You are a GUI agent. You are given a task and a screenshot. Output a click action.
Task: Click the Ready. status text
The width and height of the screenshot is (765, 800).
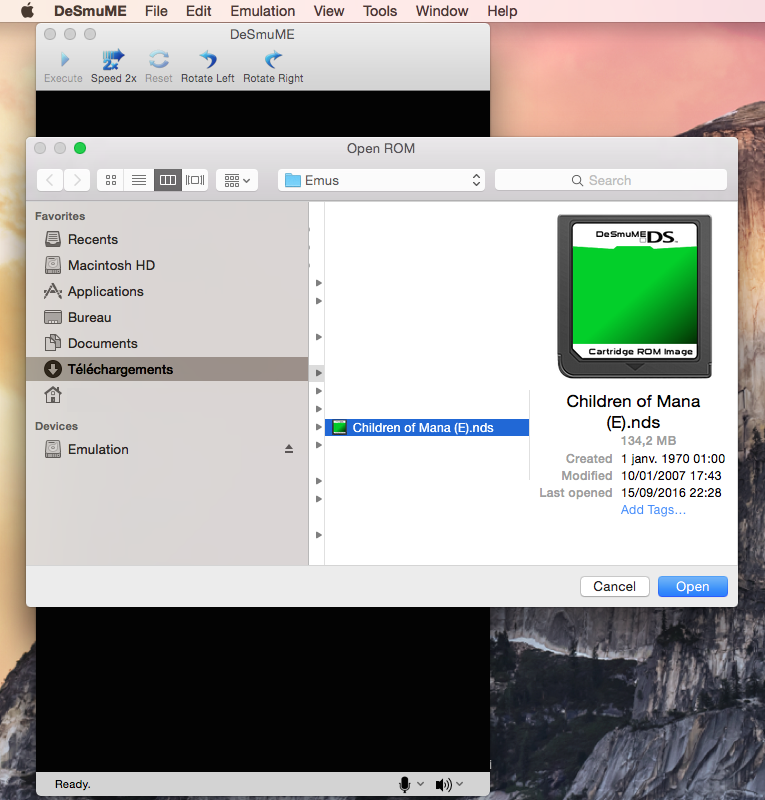[x=72, y=784]
